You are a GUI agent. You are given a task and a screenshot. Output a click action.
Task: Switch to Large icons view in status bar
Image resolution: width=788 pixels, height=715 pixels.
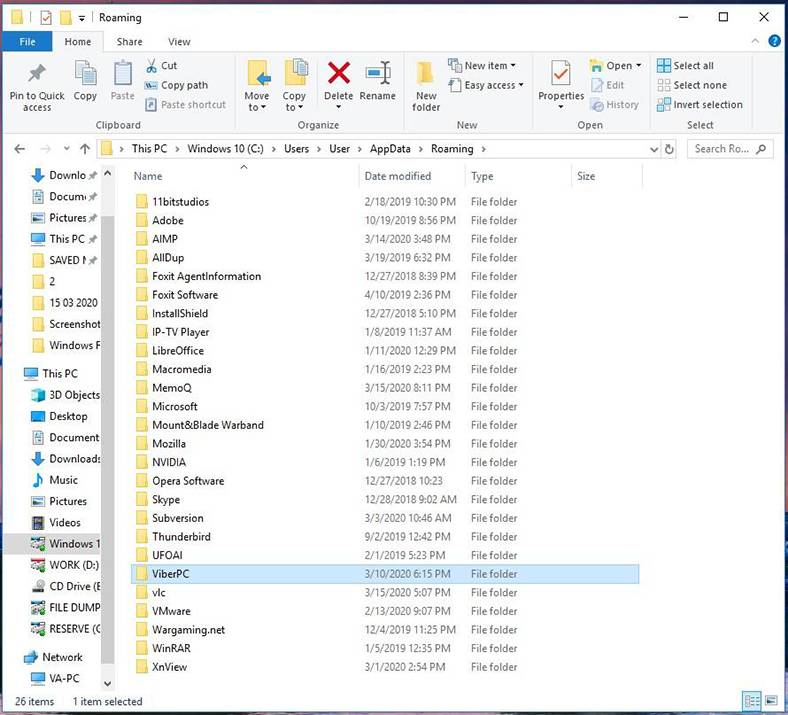[771, 700]
